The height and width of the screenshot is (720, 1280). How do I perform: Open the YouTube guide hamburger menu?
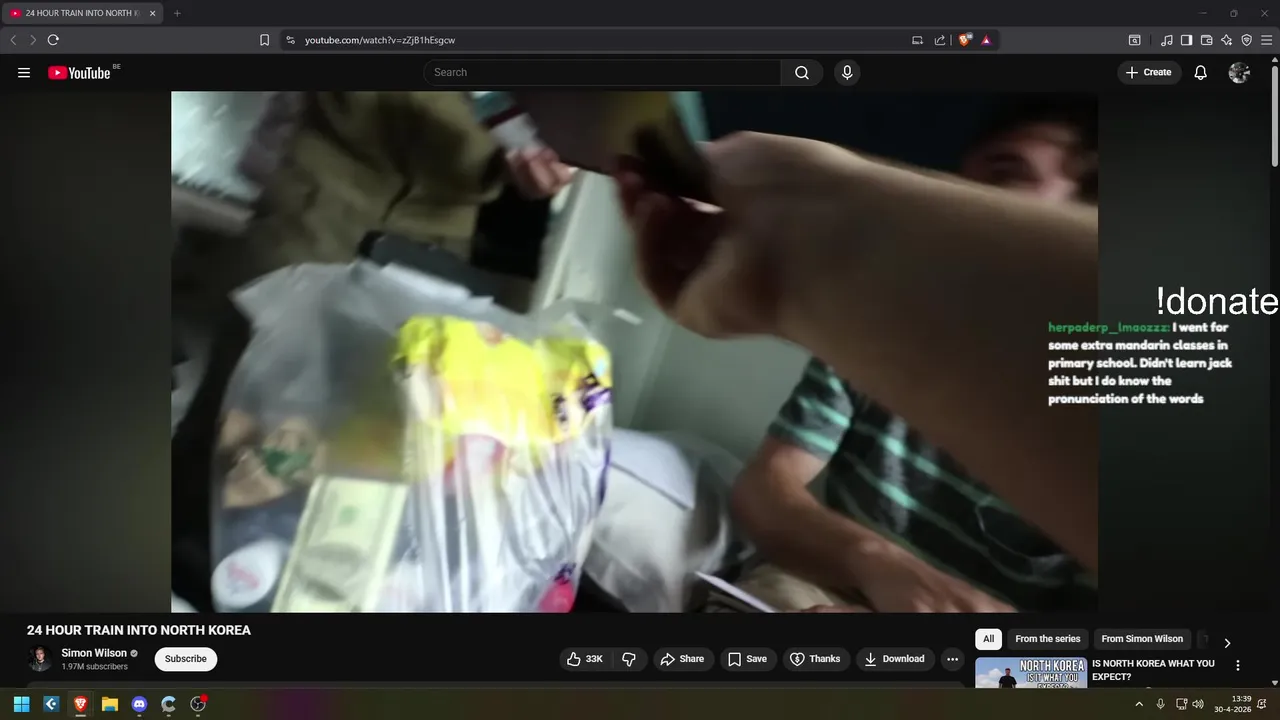click(x=24, y=72)
